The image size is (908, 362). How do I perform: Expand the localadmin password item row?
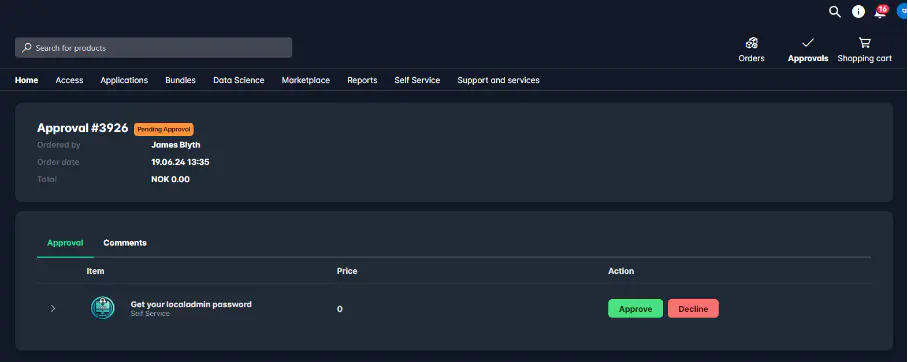point(53,308)
